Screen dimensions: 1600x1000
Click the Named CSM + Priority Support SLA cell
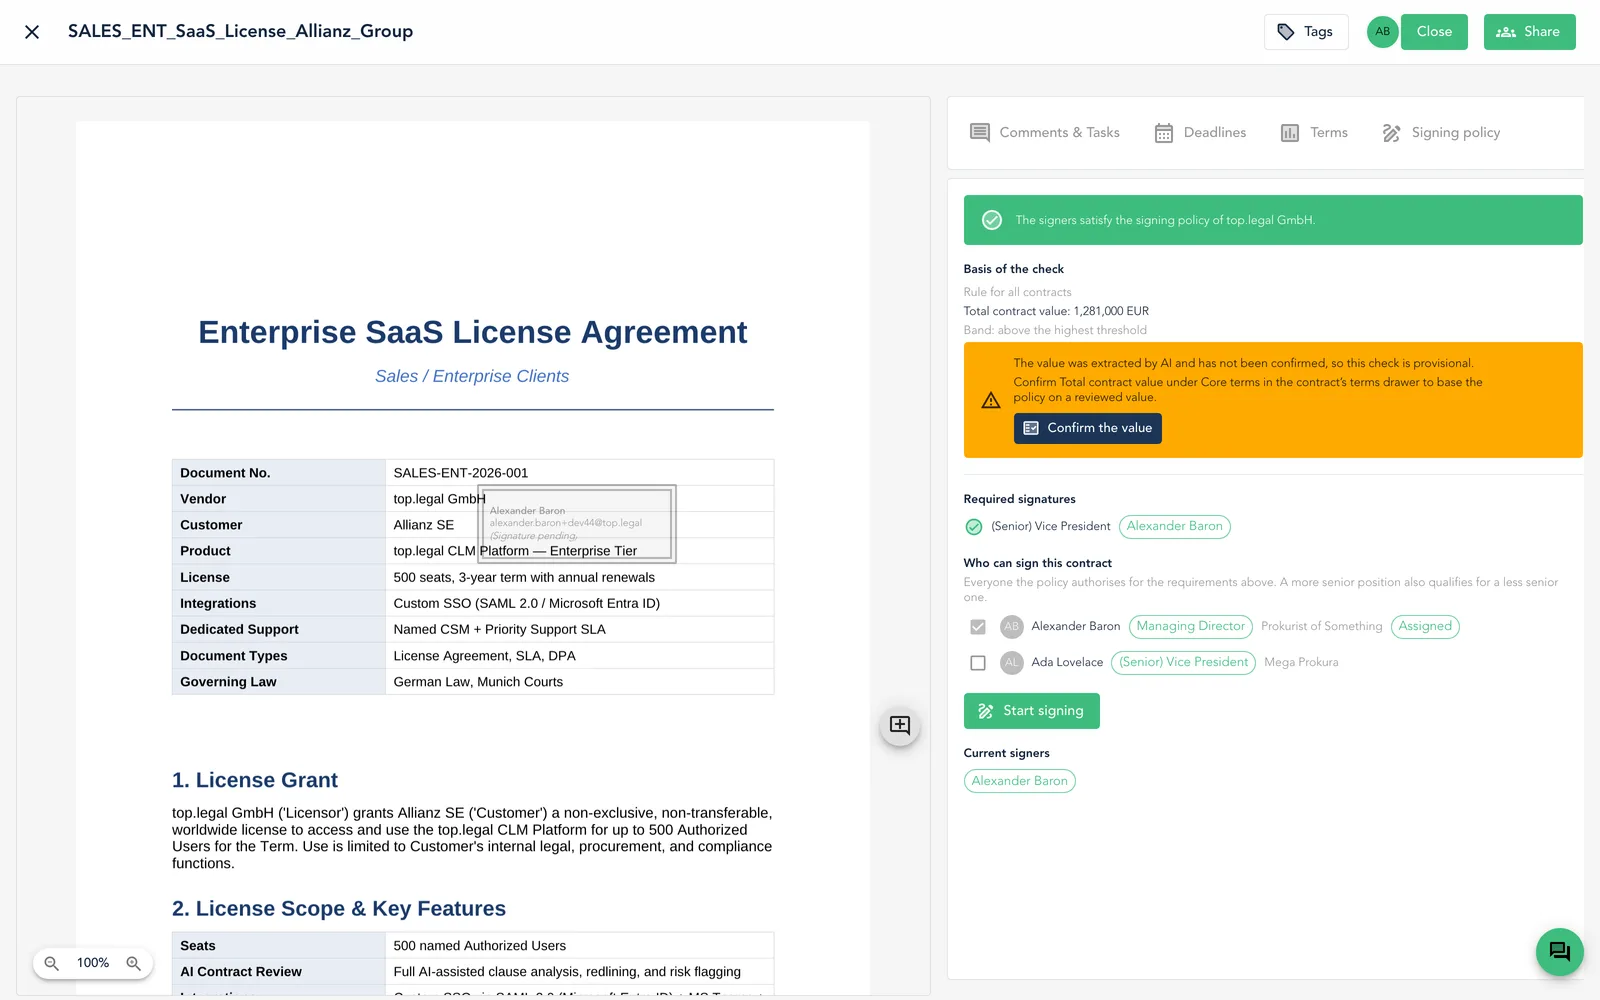(x=580, y=630)
